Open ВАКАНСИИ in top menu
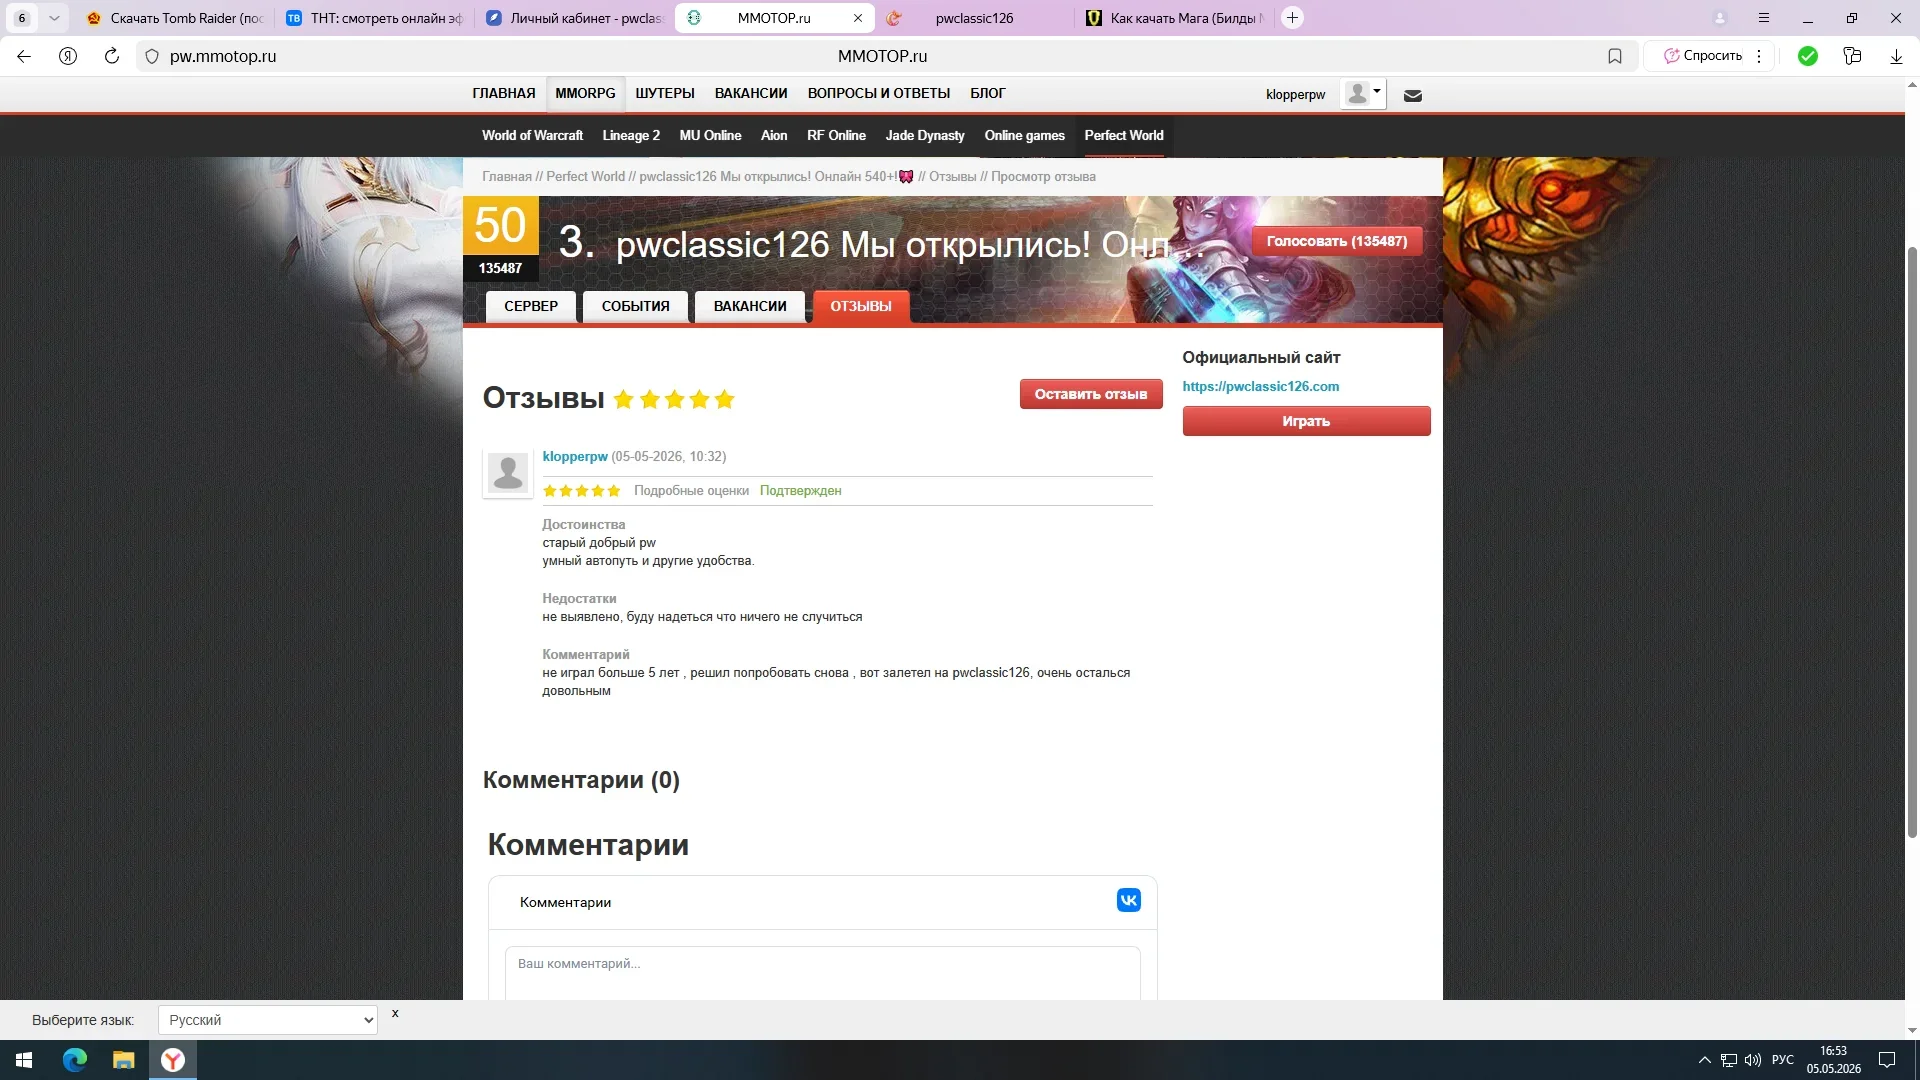 click(x=751, y=93)
